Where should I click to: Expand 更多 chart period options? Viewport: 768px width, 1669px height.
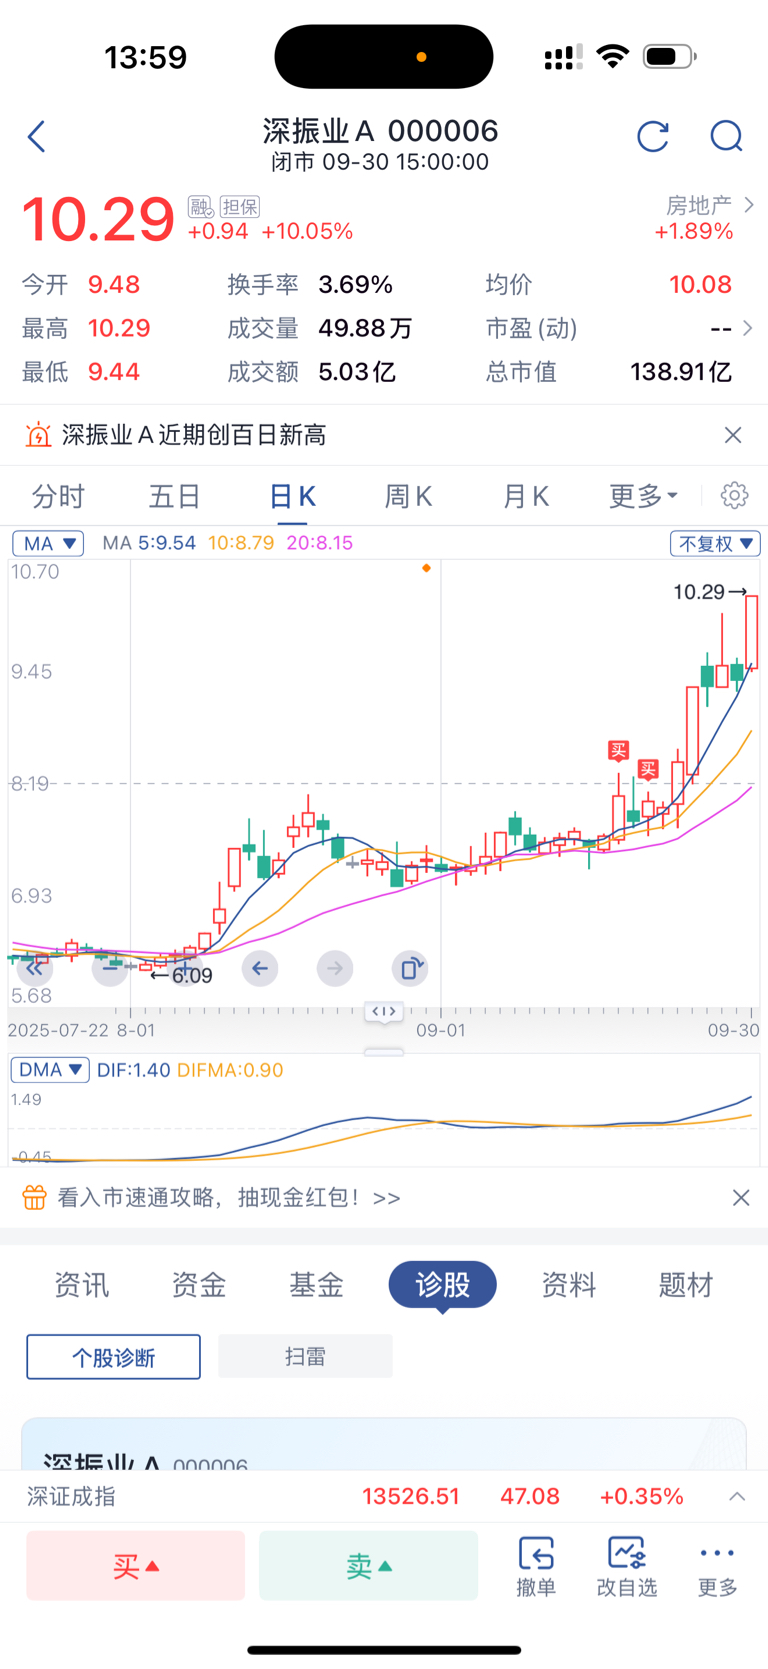[x=643, y=496]
